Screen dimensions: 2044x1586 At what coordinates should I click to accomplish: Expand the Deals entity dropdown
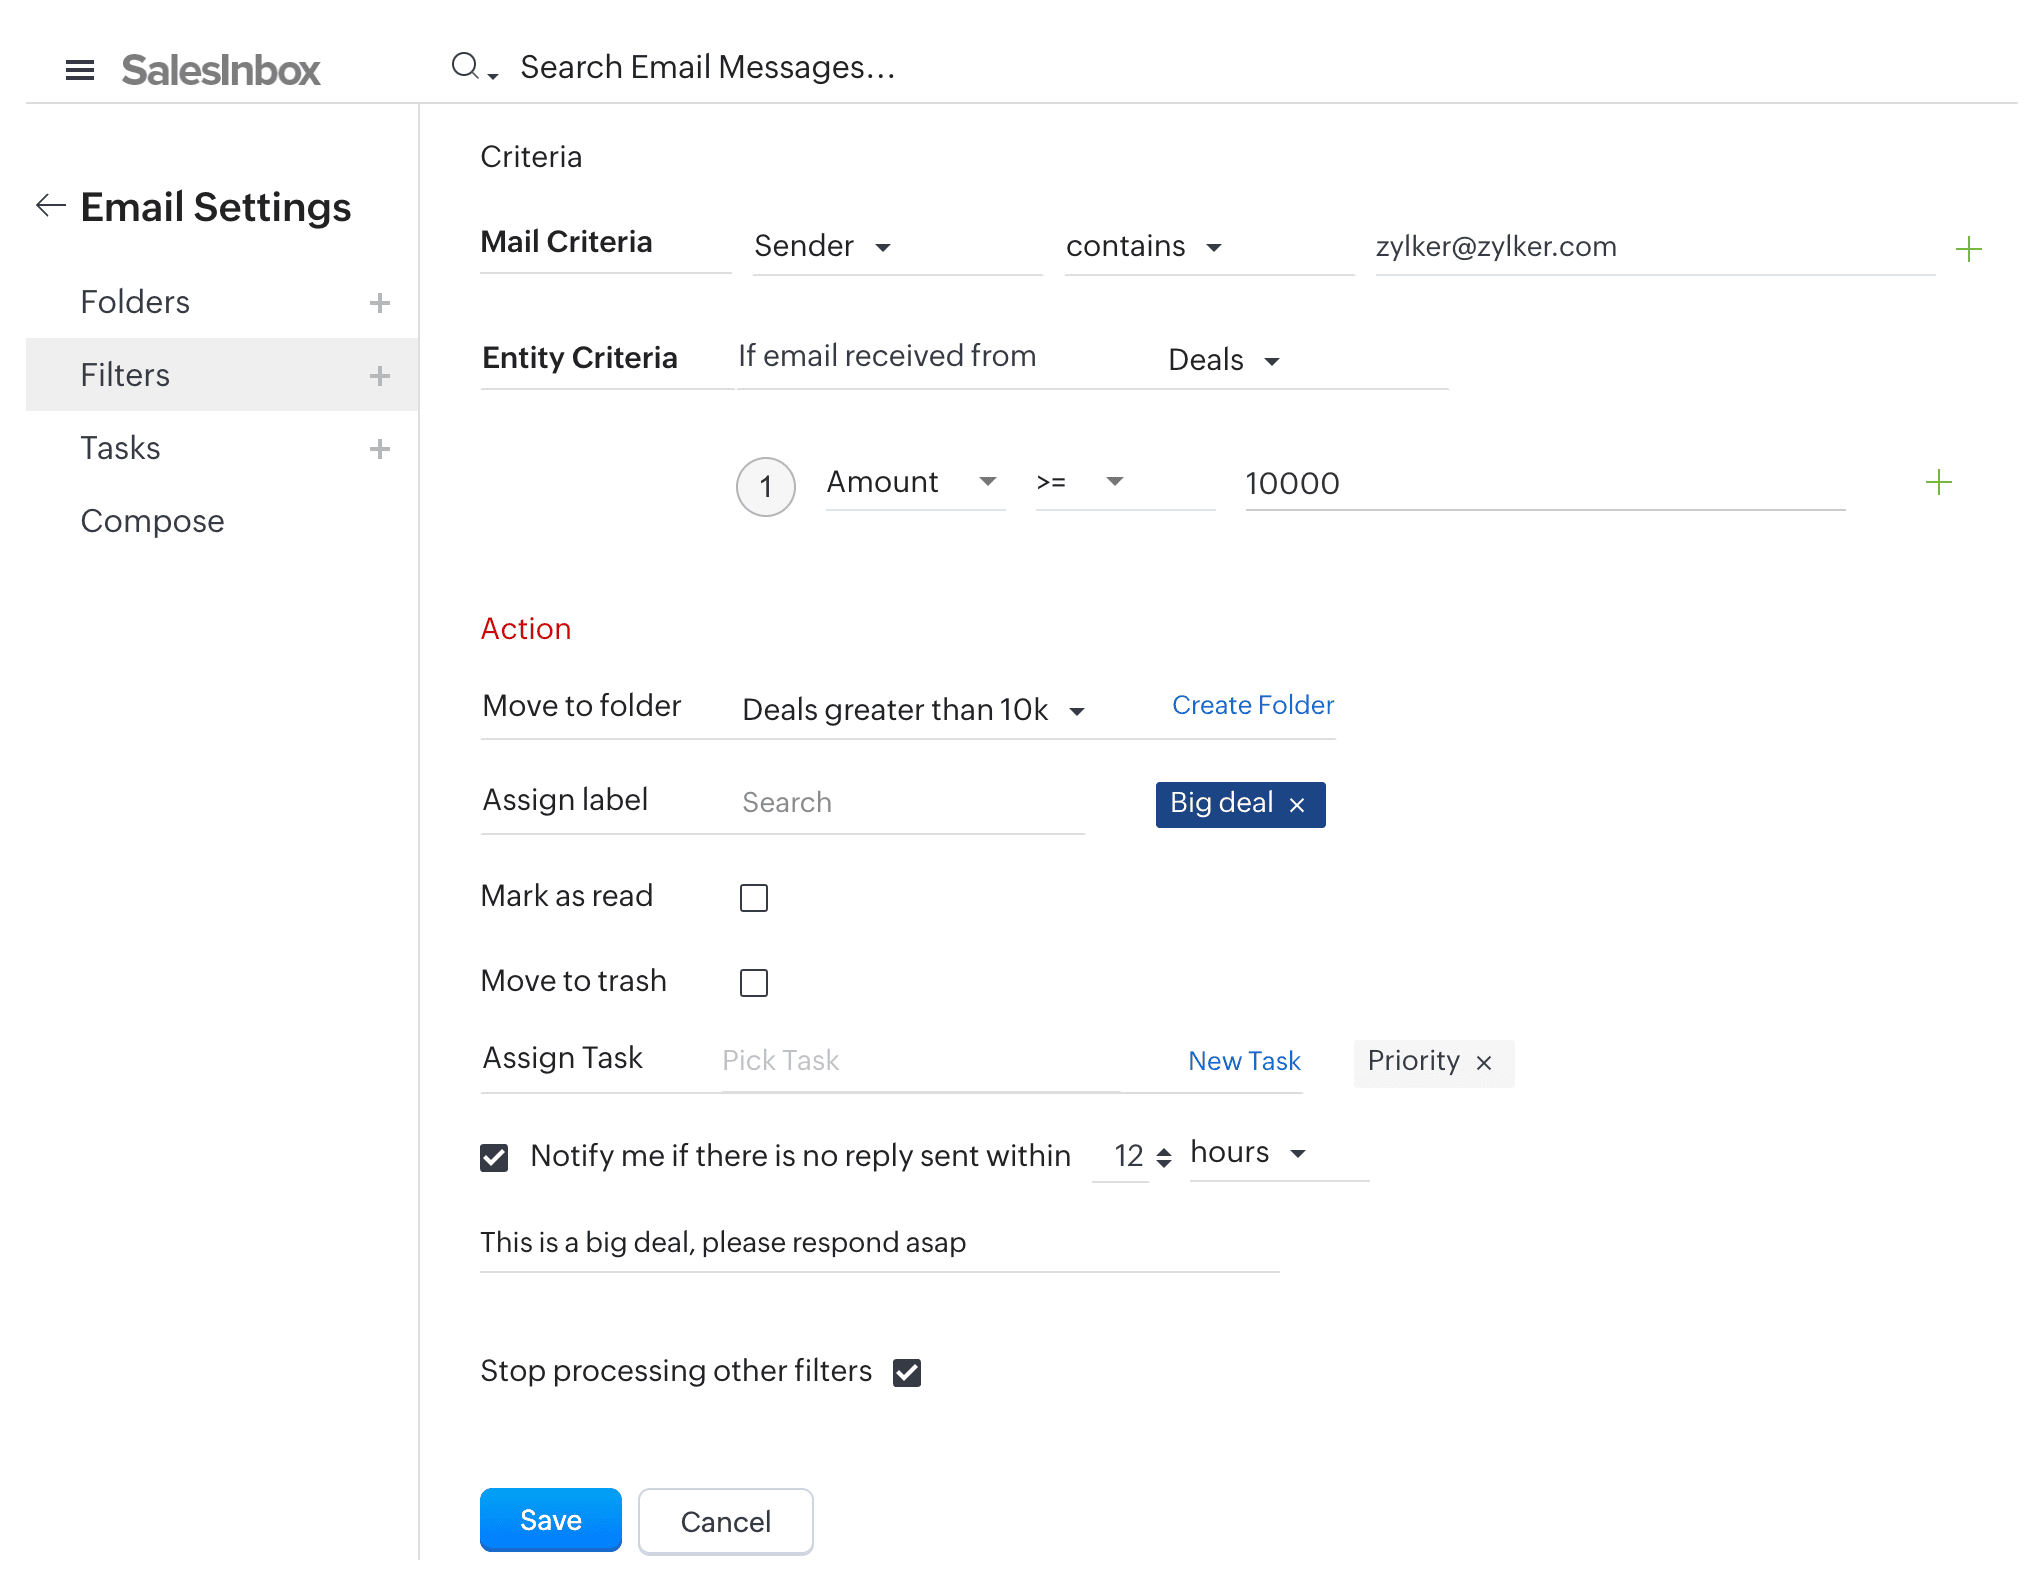[x=1224, y=361]
